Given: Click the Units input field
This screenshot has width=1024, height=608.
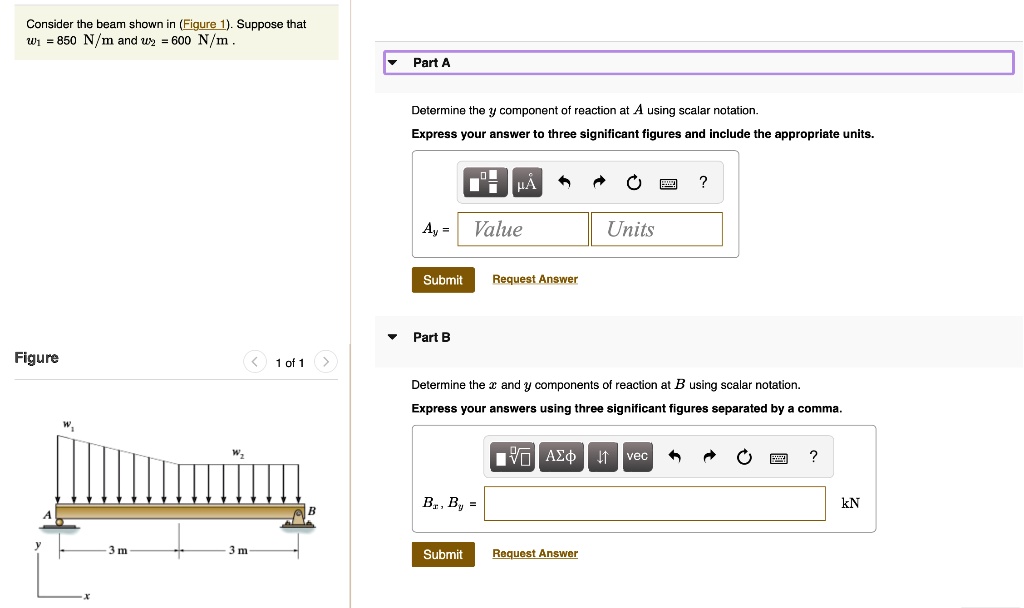Looking at the screenshot, I should click(x=656, y=229).
